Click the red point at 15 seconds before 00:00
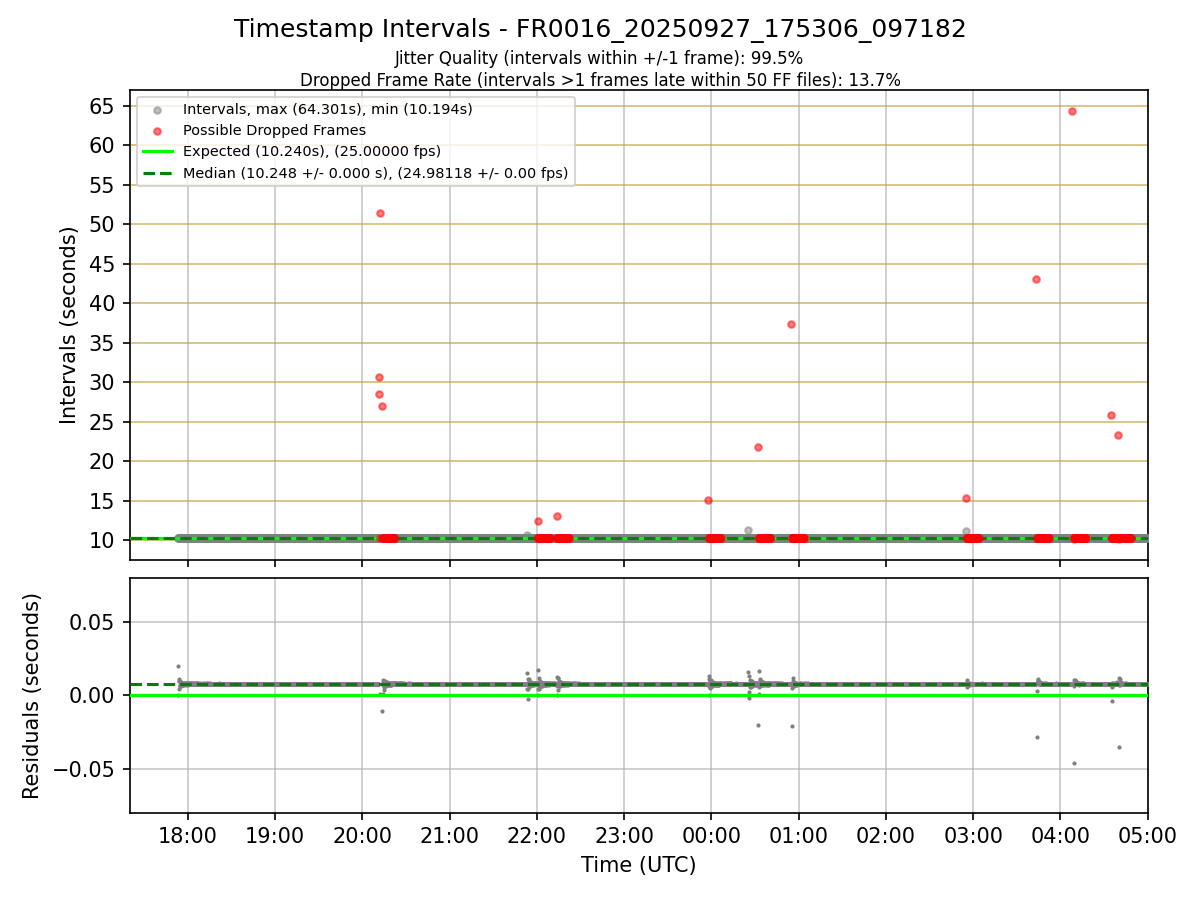Screen dimensions: 1200x900 [x=708, y=500]
